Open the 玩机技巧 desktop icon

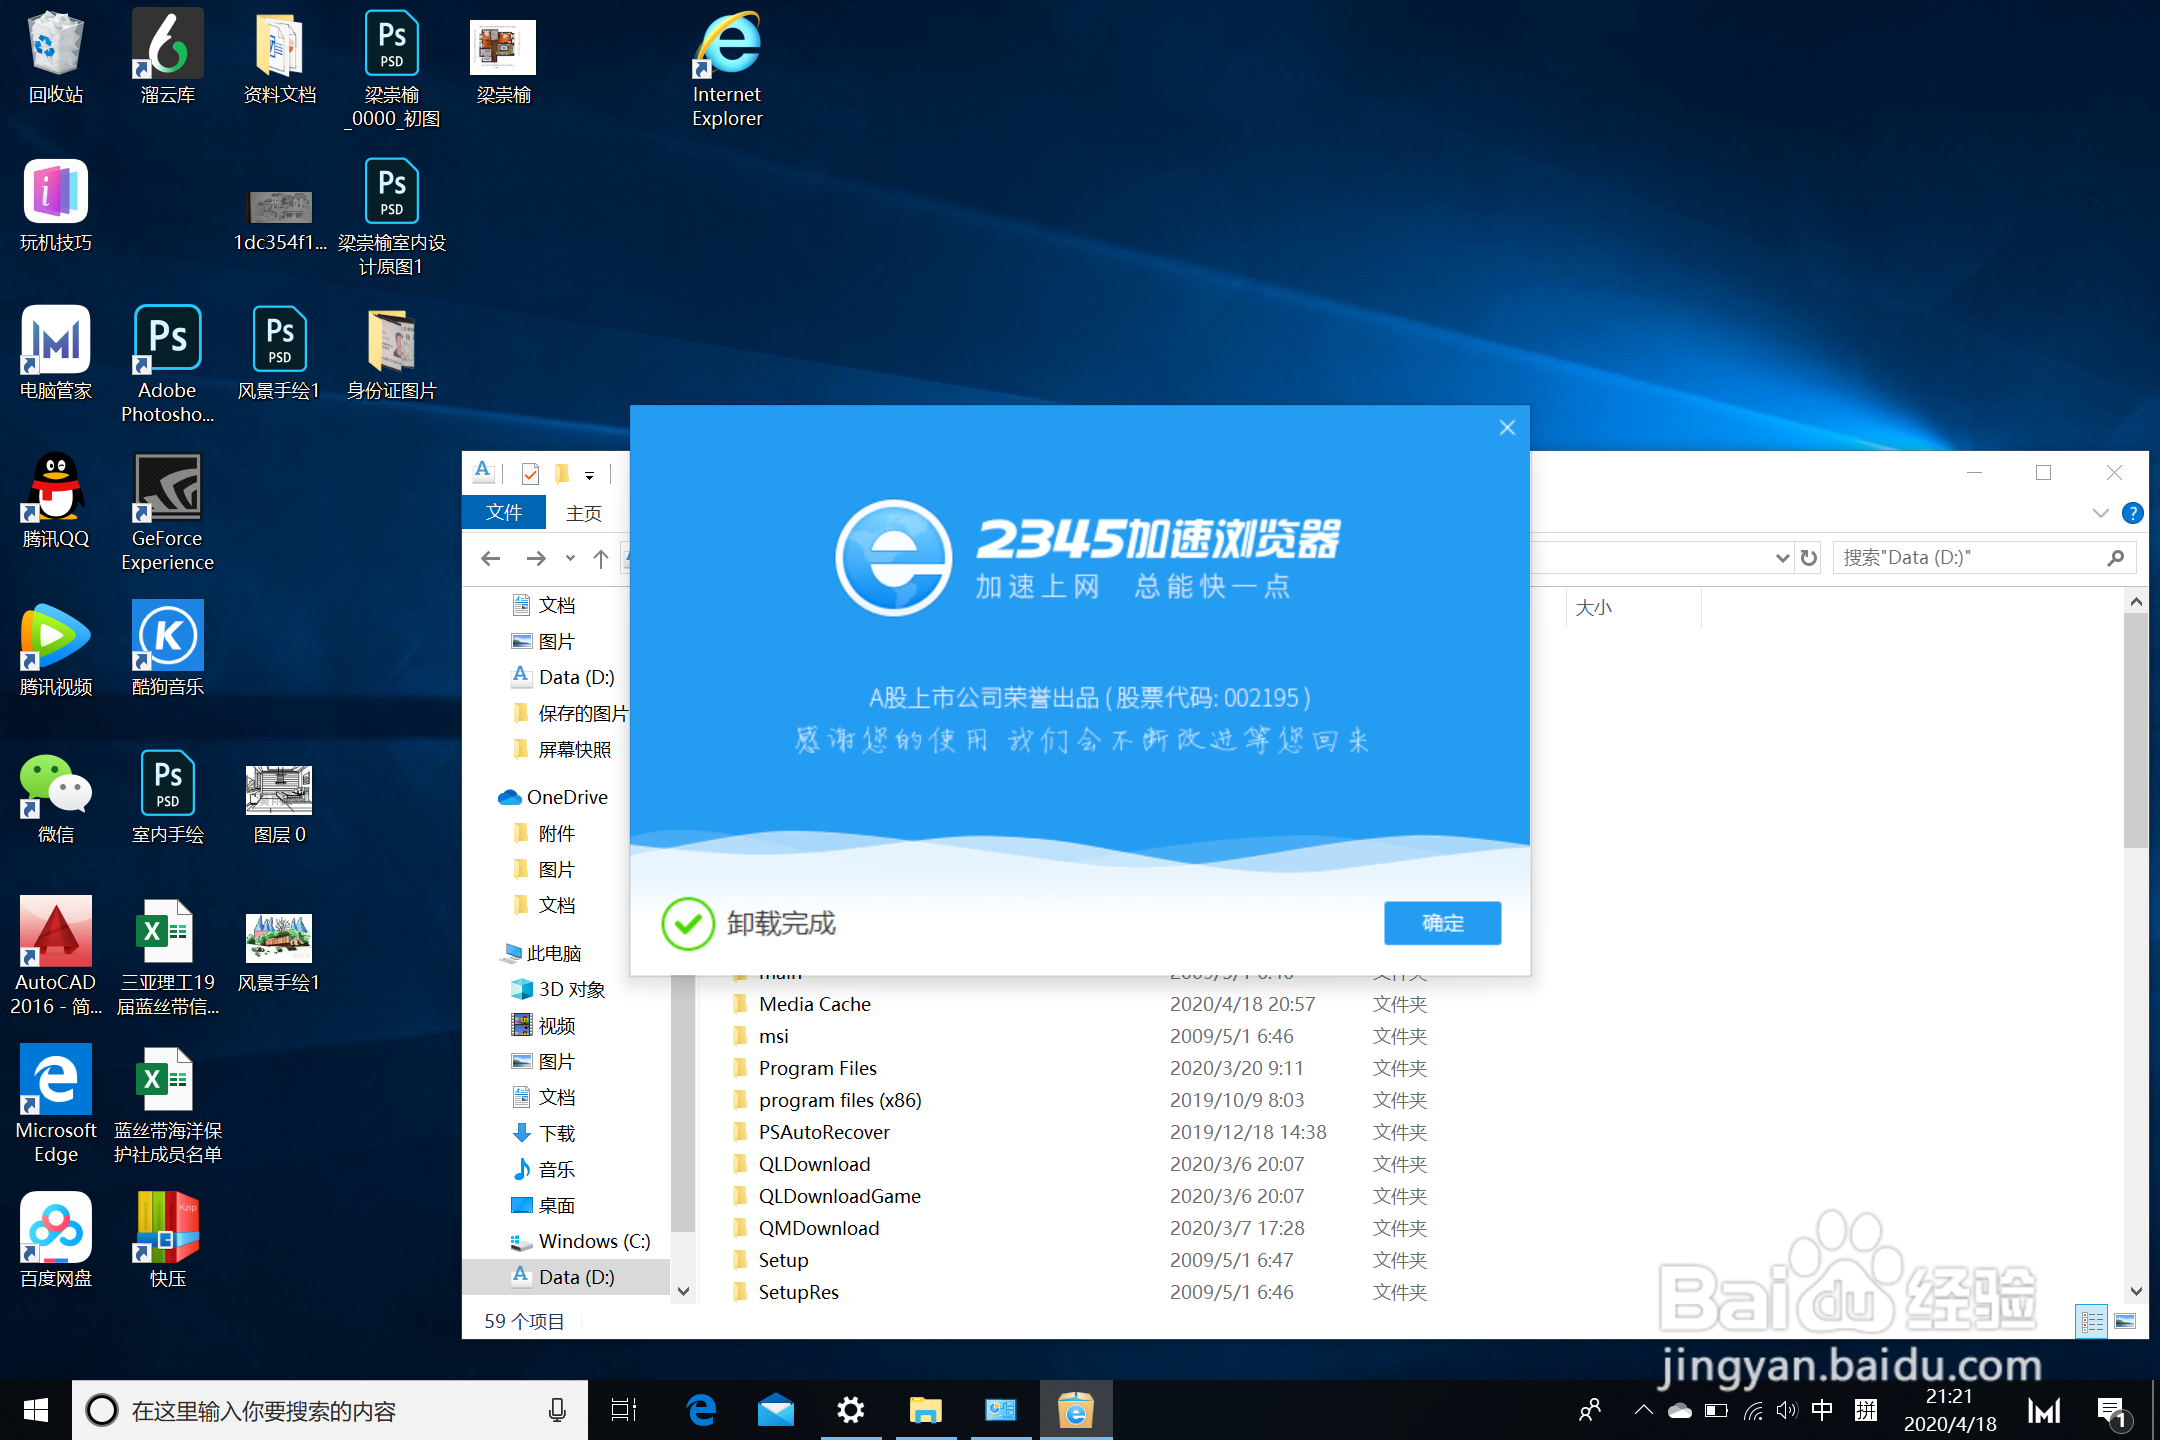[x=56, y=206]
